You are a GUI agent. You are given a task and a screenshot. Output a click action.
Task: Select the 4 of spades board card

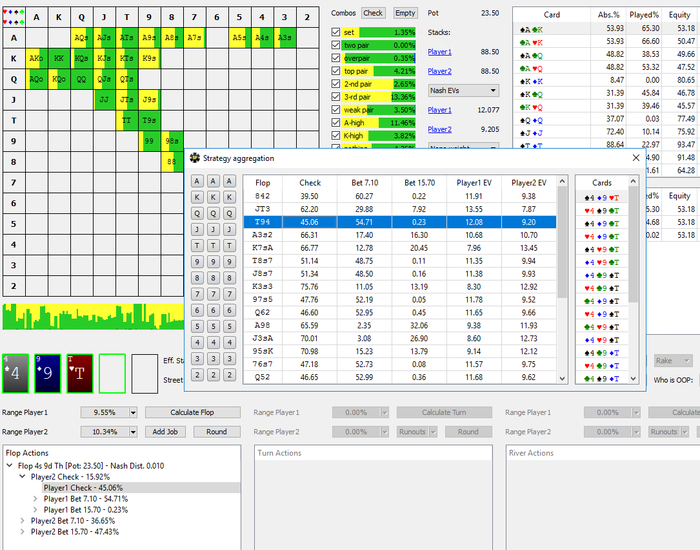[15, 373]
